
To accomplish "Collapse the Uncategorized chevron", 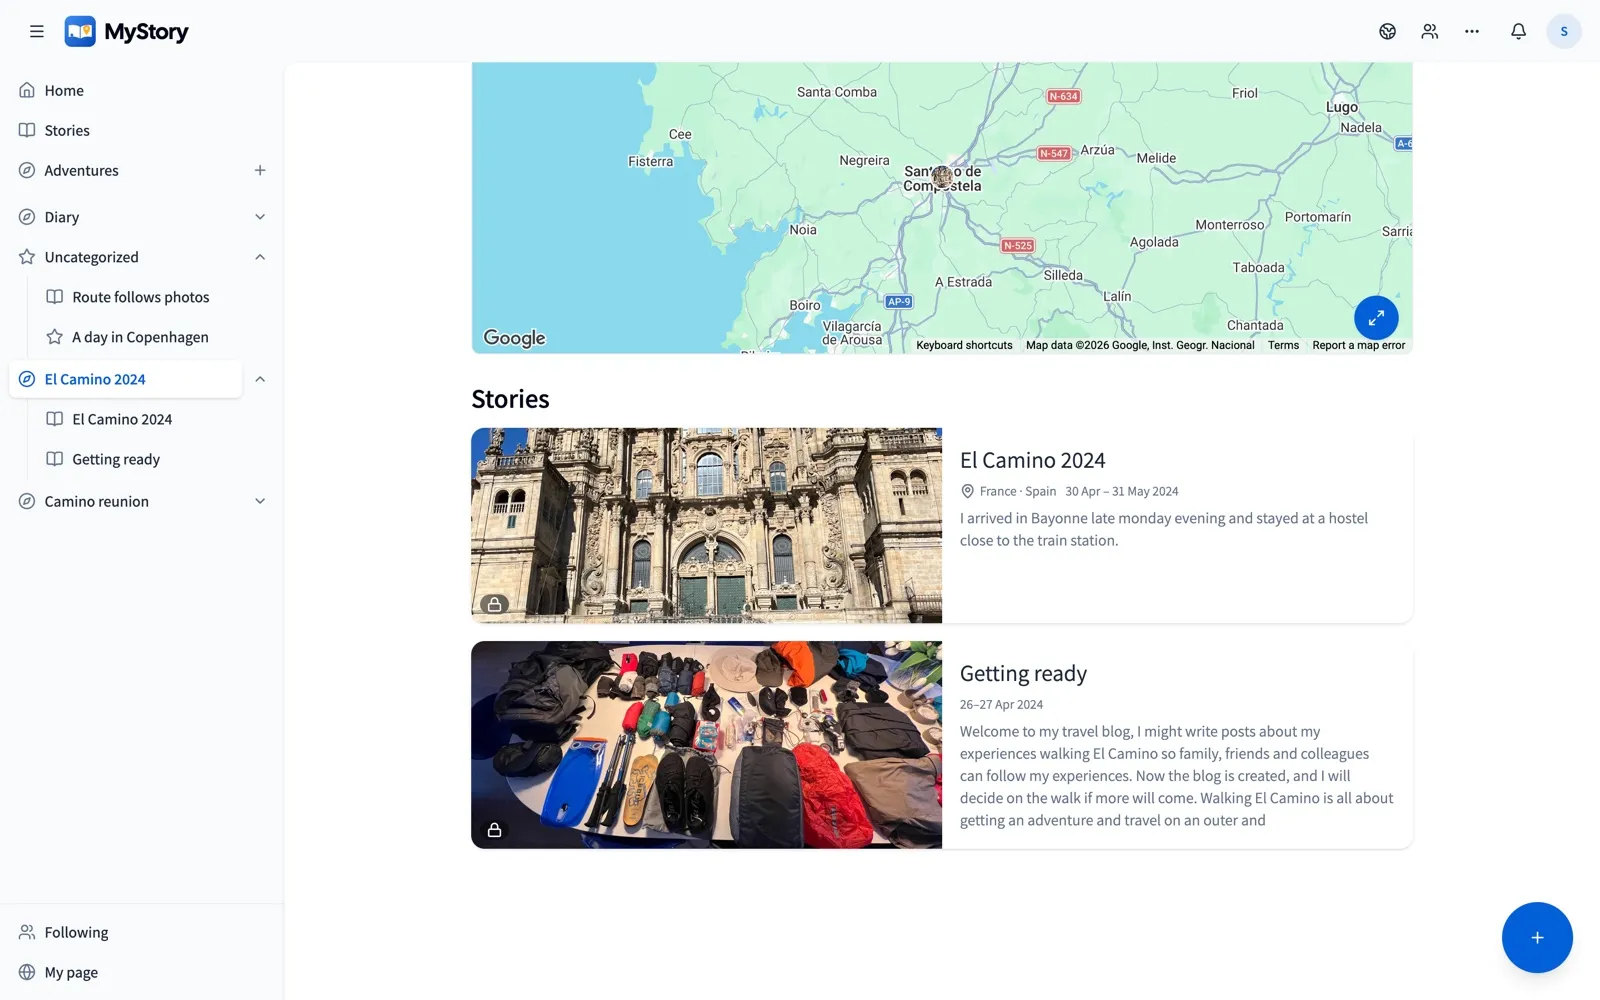I will pyautogui.click(x=260, y=257).
